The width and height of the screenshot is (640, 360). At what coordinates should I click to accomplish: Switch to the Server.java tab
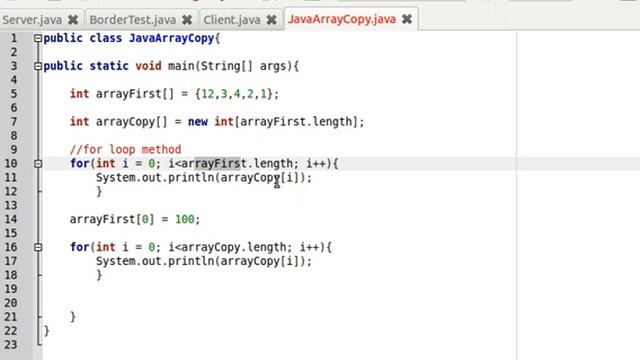(32, 20)
